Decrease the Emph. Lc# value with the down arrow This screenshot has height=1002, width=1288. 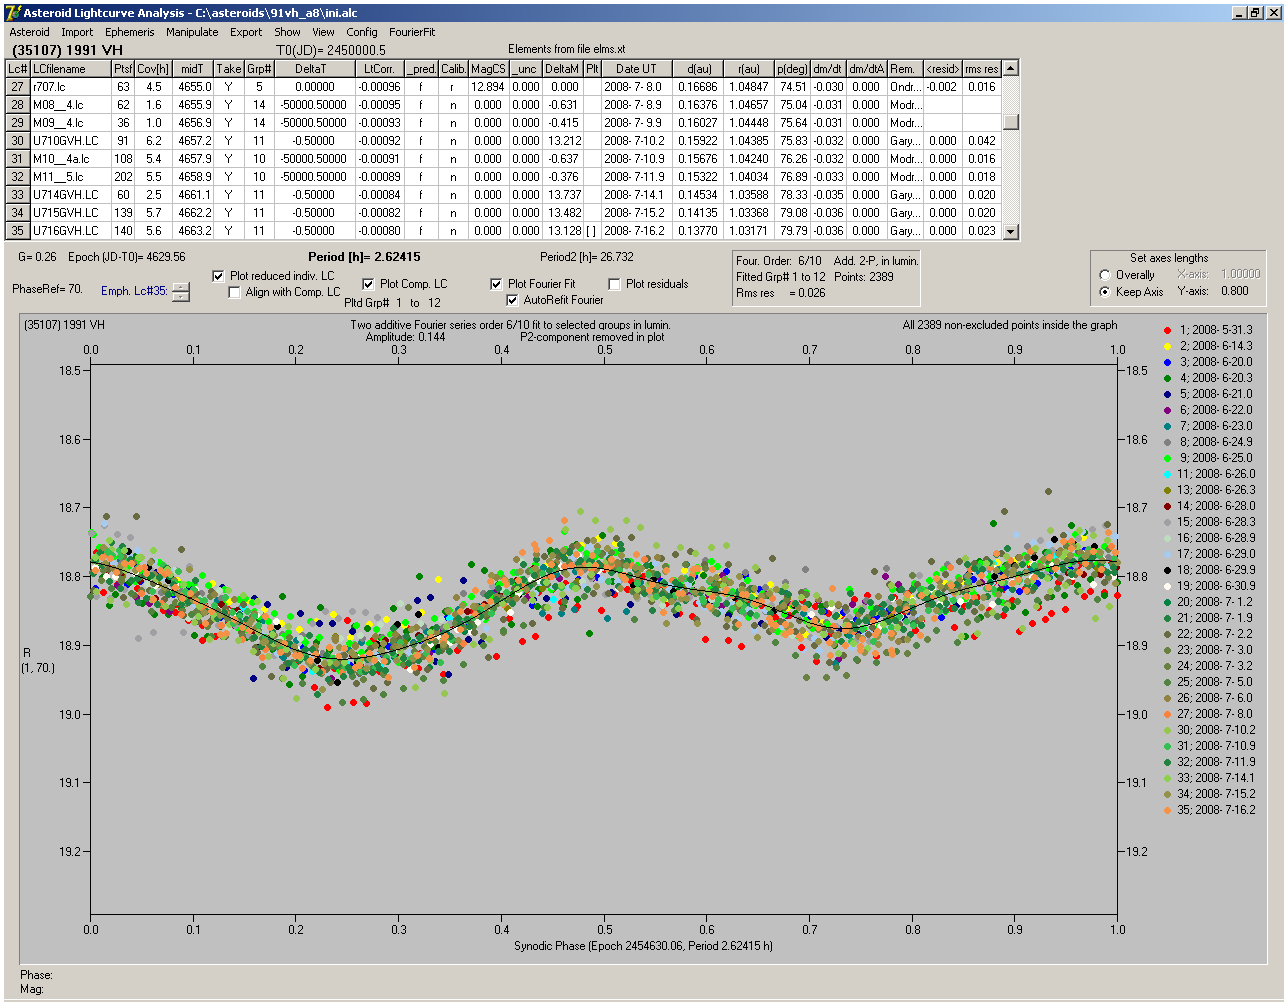180,296
